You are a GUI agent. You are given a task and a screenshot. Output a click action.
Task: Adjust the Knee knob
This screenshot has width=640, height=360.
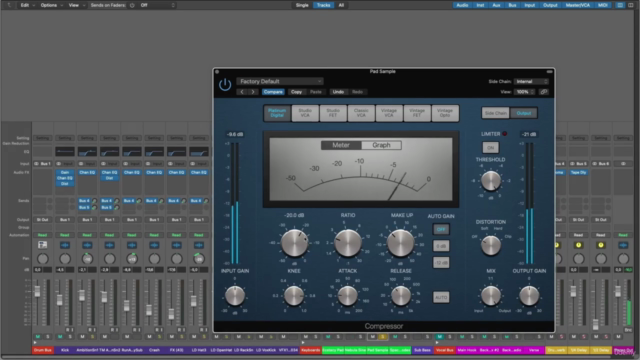(294, 296)
